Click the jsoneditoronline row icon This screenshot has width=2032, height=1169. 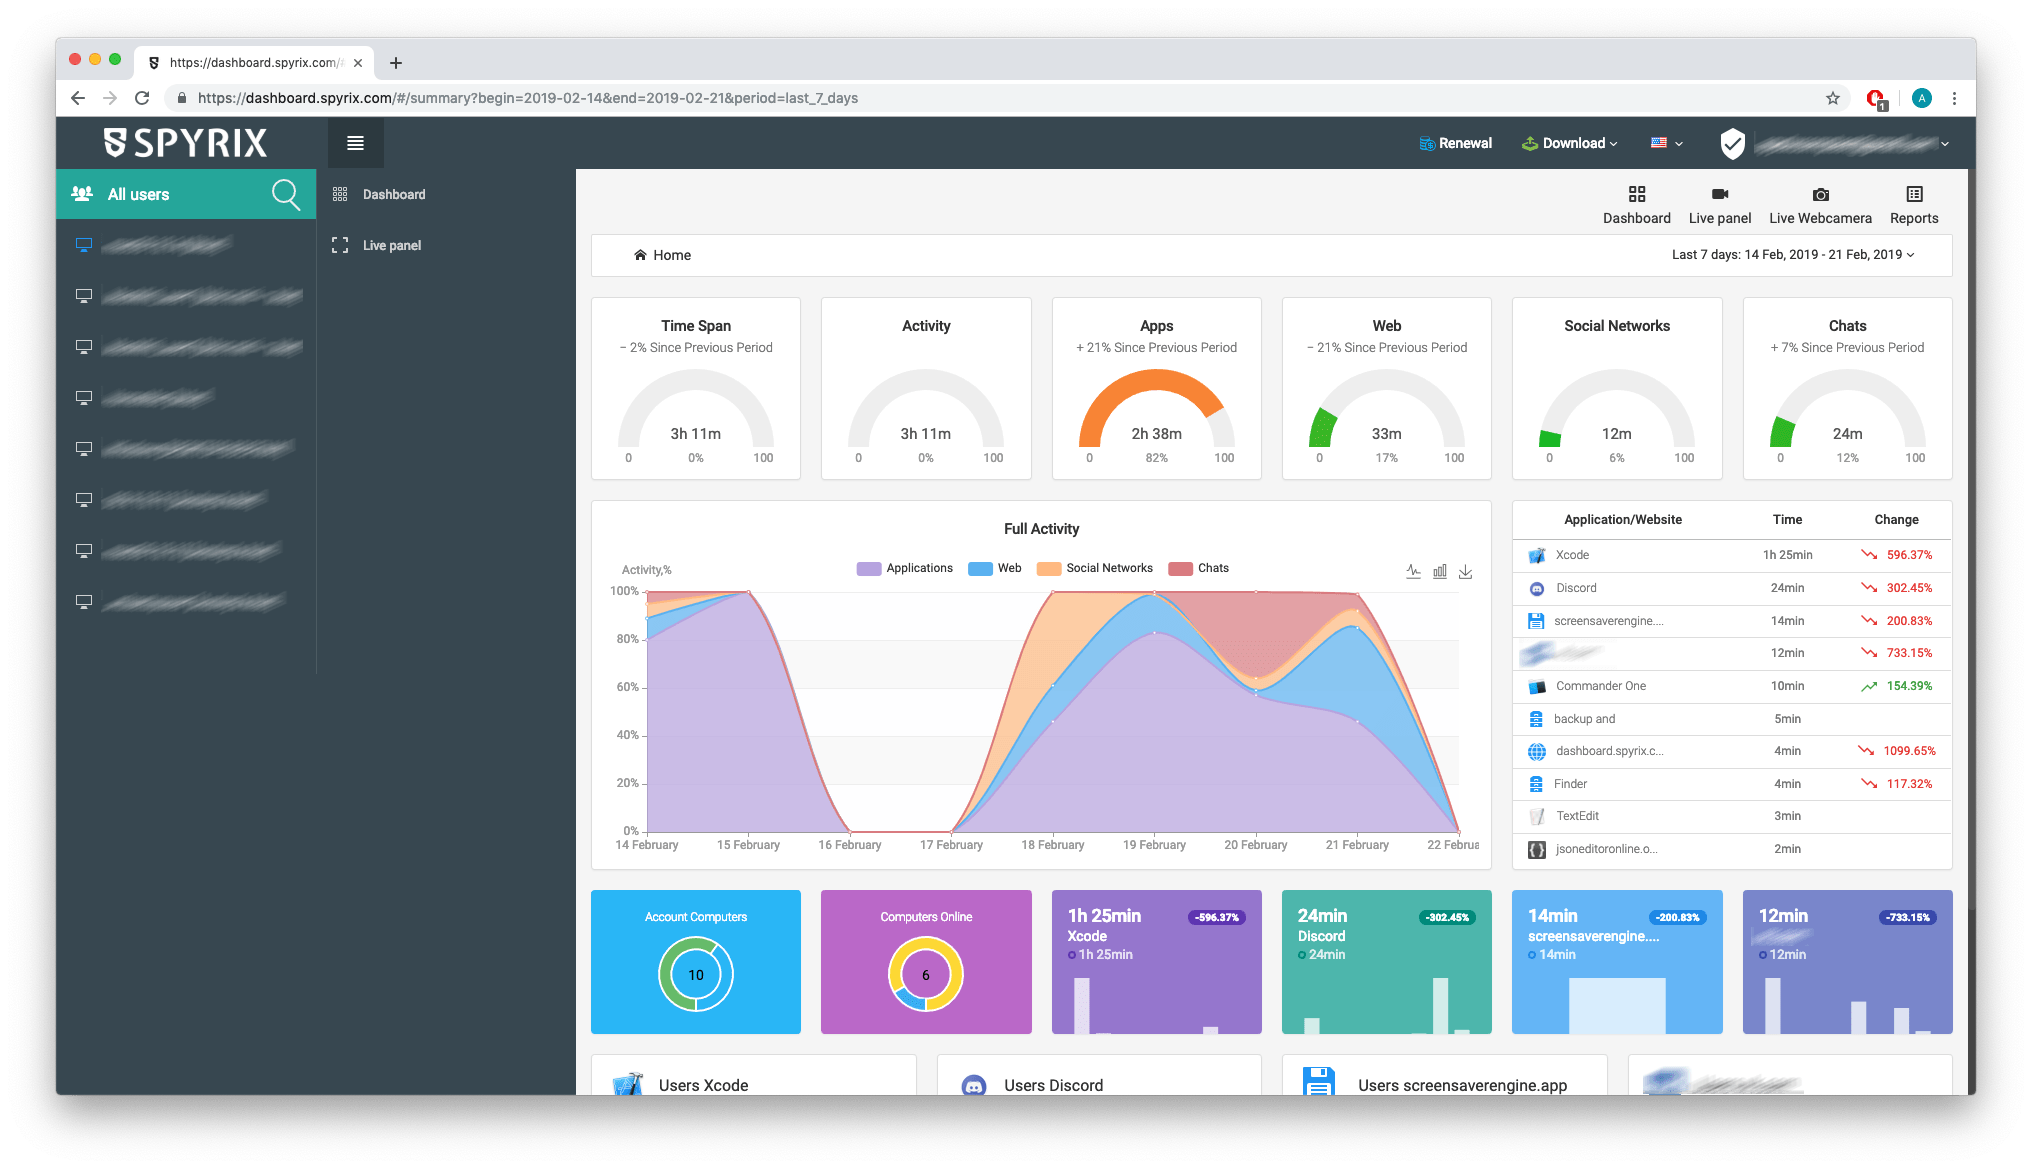1537,849
